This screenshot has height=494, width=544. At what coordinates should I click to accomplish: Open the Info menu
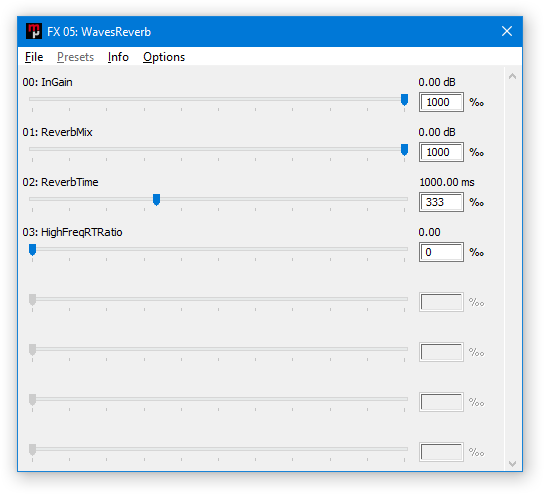(118, 57)
